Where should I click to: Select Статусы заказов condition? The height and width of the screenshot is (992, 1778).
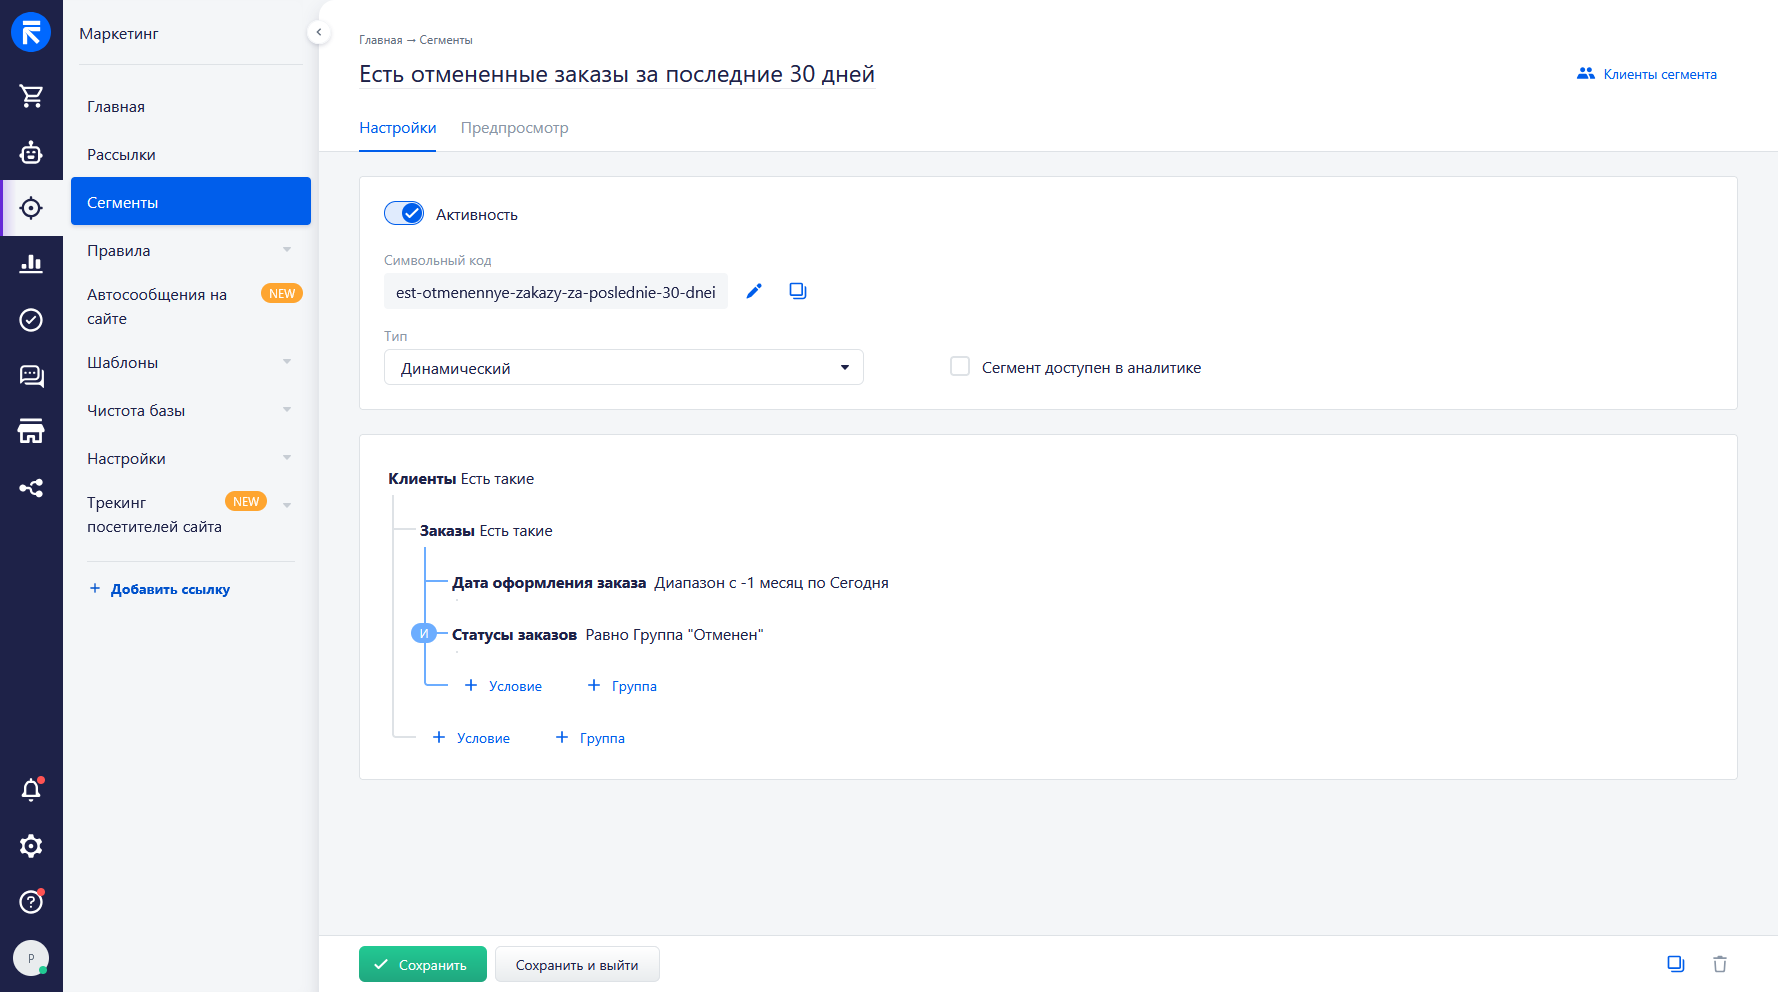tap(607, 635)
